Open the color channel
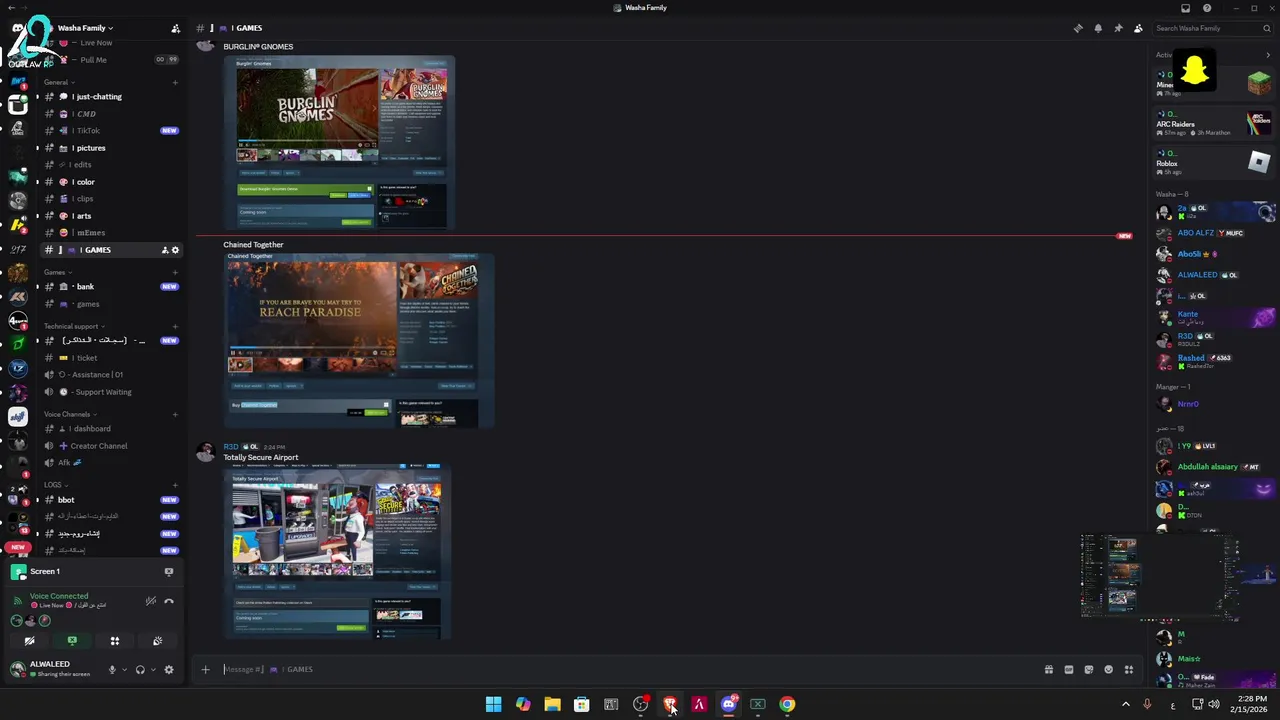Viewport: 1280px width, 720px height. coord(110,182)
